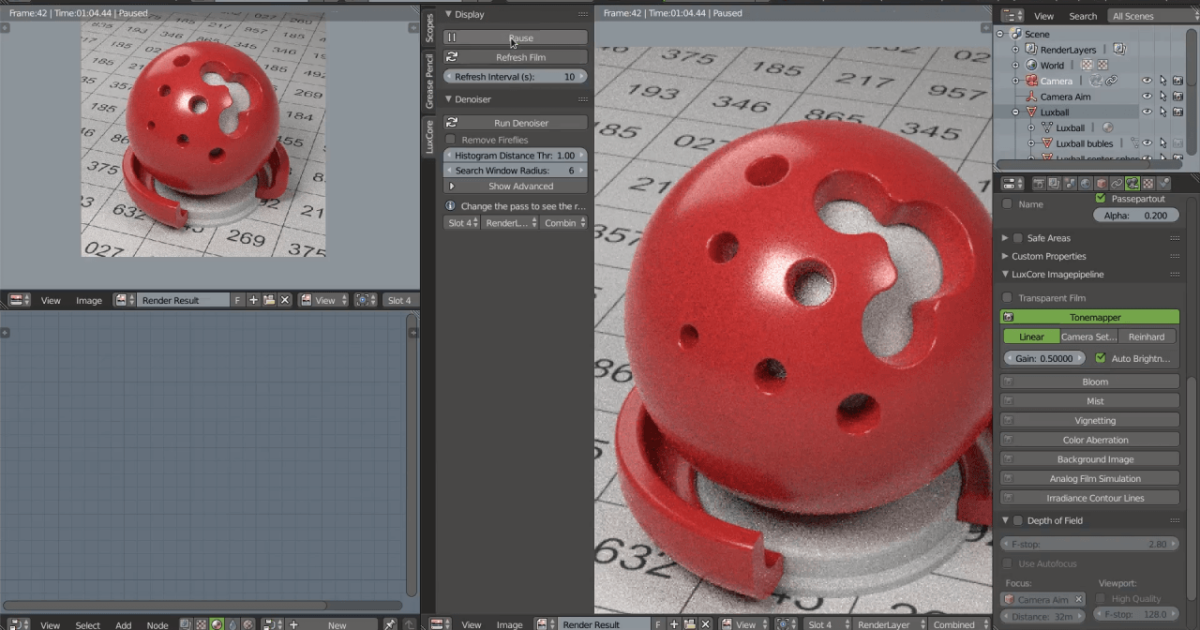Toggle Camera renderability camera icon

point(1178,81)
